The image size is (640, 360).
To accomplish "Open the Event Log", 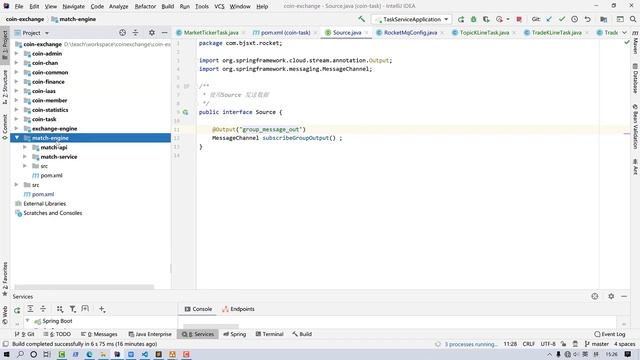I will click(x=610, y=334).
